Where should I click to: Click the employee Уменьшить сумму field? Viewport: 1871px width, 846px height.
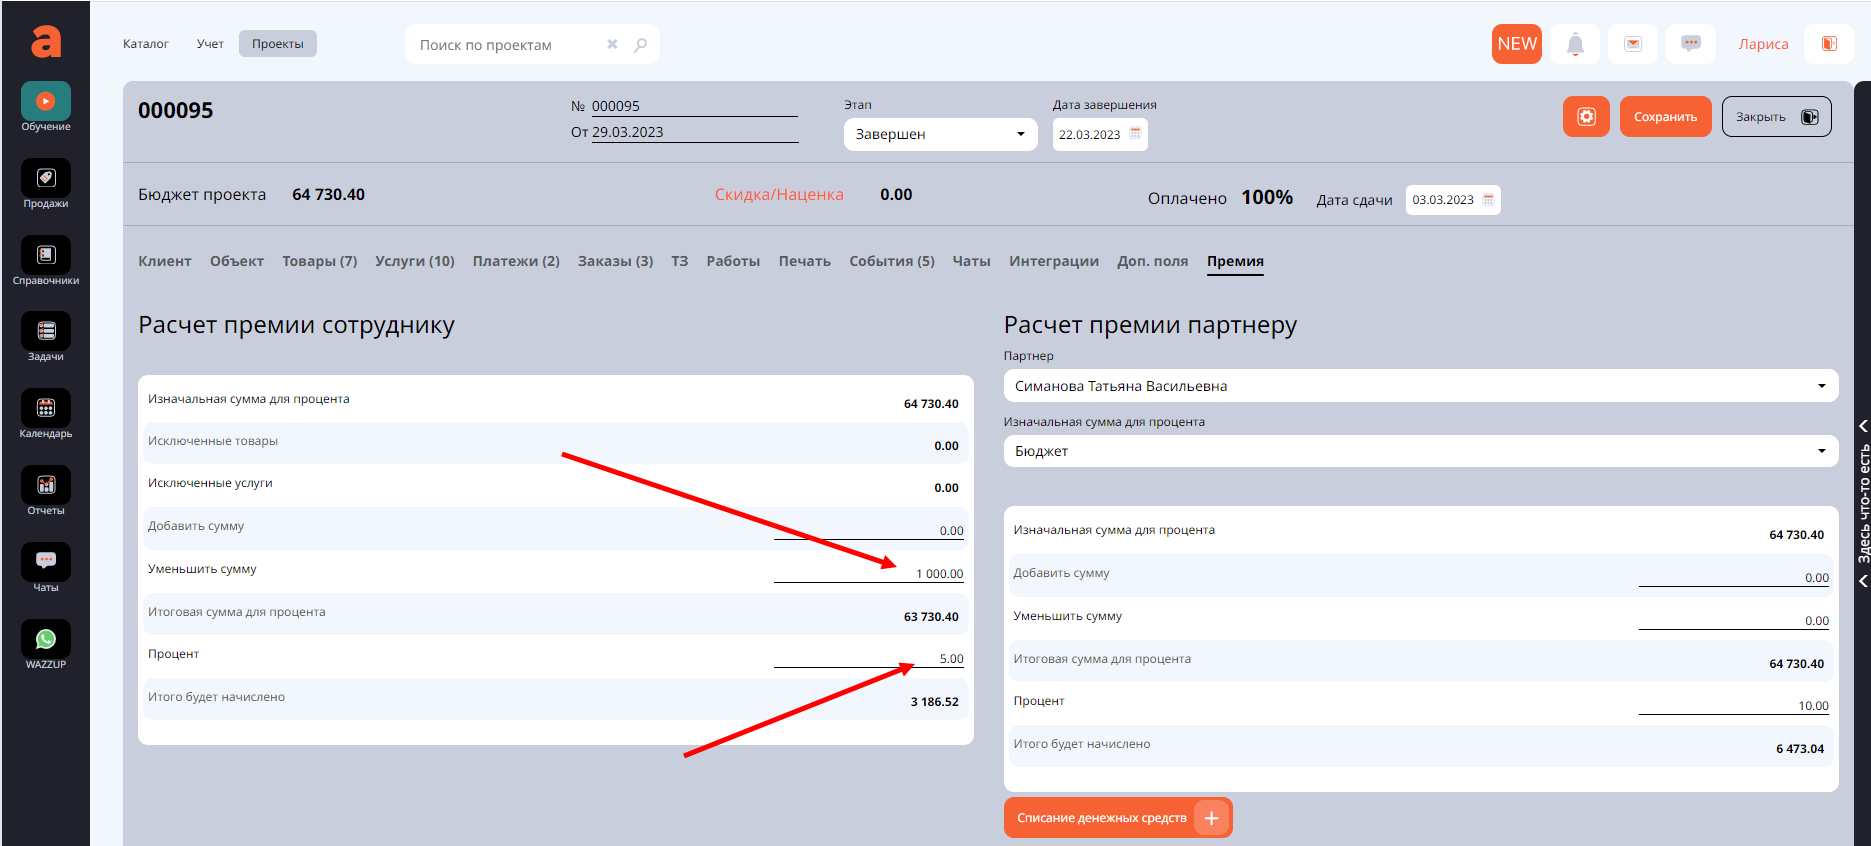pyautogui.click(x=869, y=573)
